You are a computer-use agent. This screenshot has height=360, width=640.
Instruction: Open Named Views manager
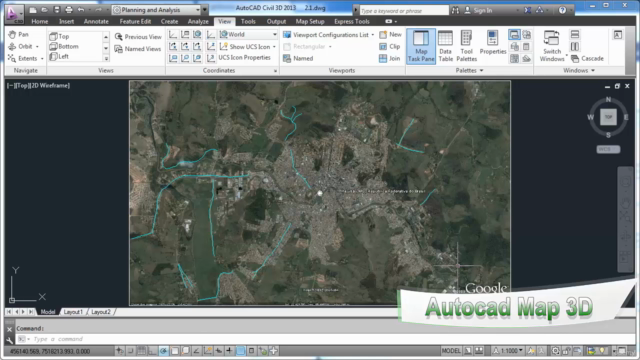point(138,49)
